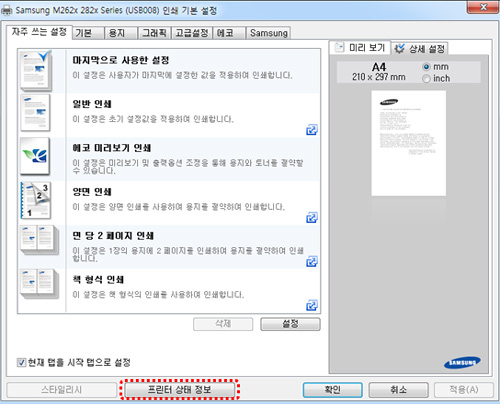Screen dimensions: 500x404
Task: Click the Samsung logo in preview panel
Action: (x=462, y=363)
